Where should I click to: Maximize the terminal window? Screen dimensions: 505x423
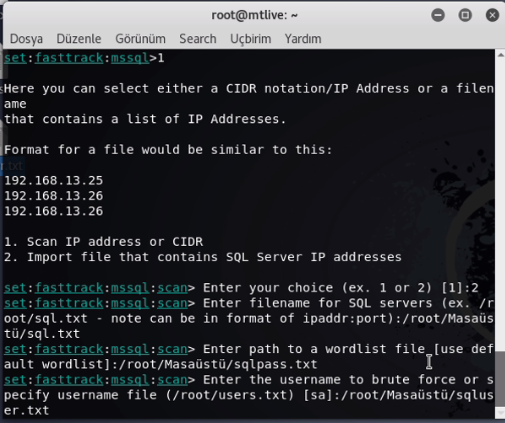[x=465, y=15]
